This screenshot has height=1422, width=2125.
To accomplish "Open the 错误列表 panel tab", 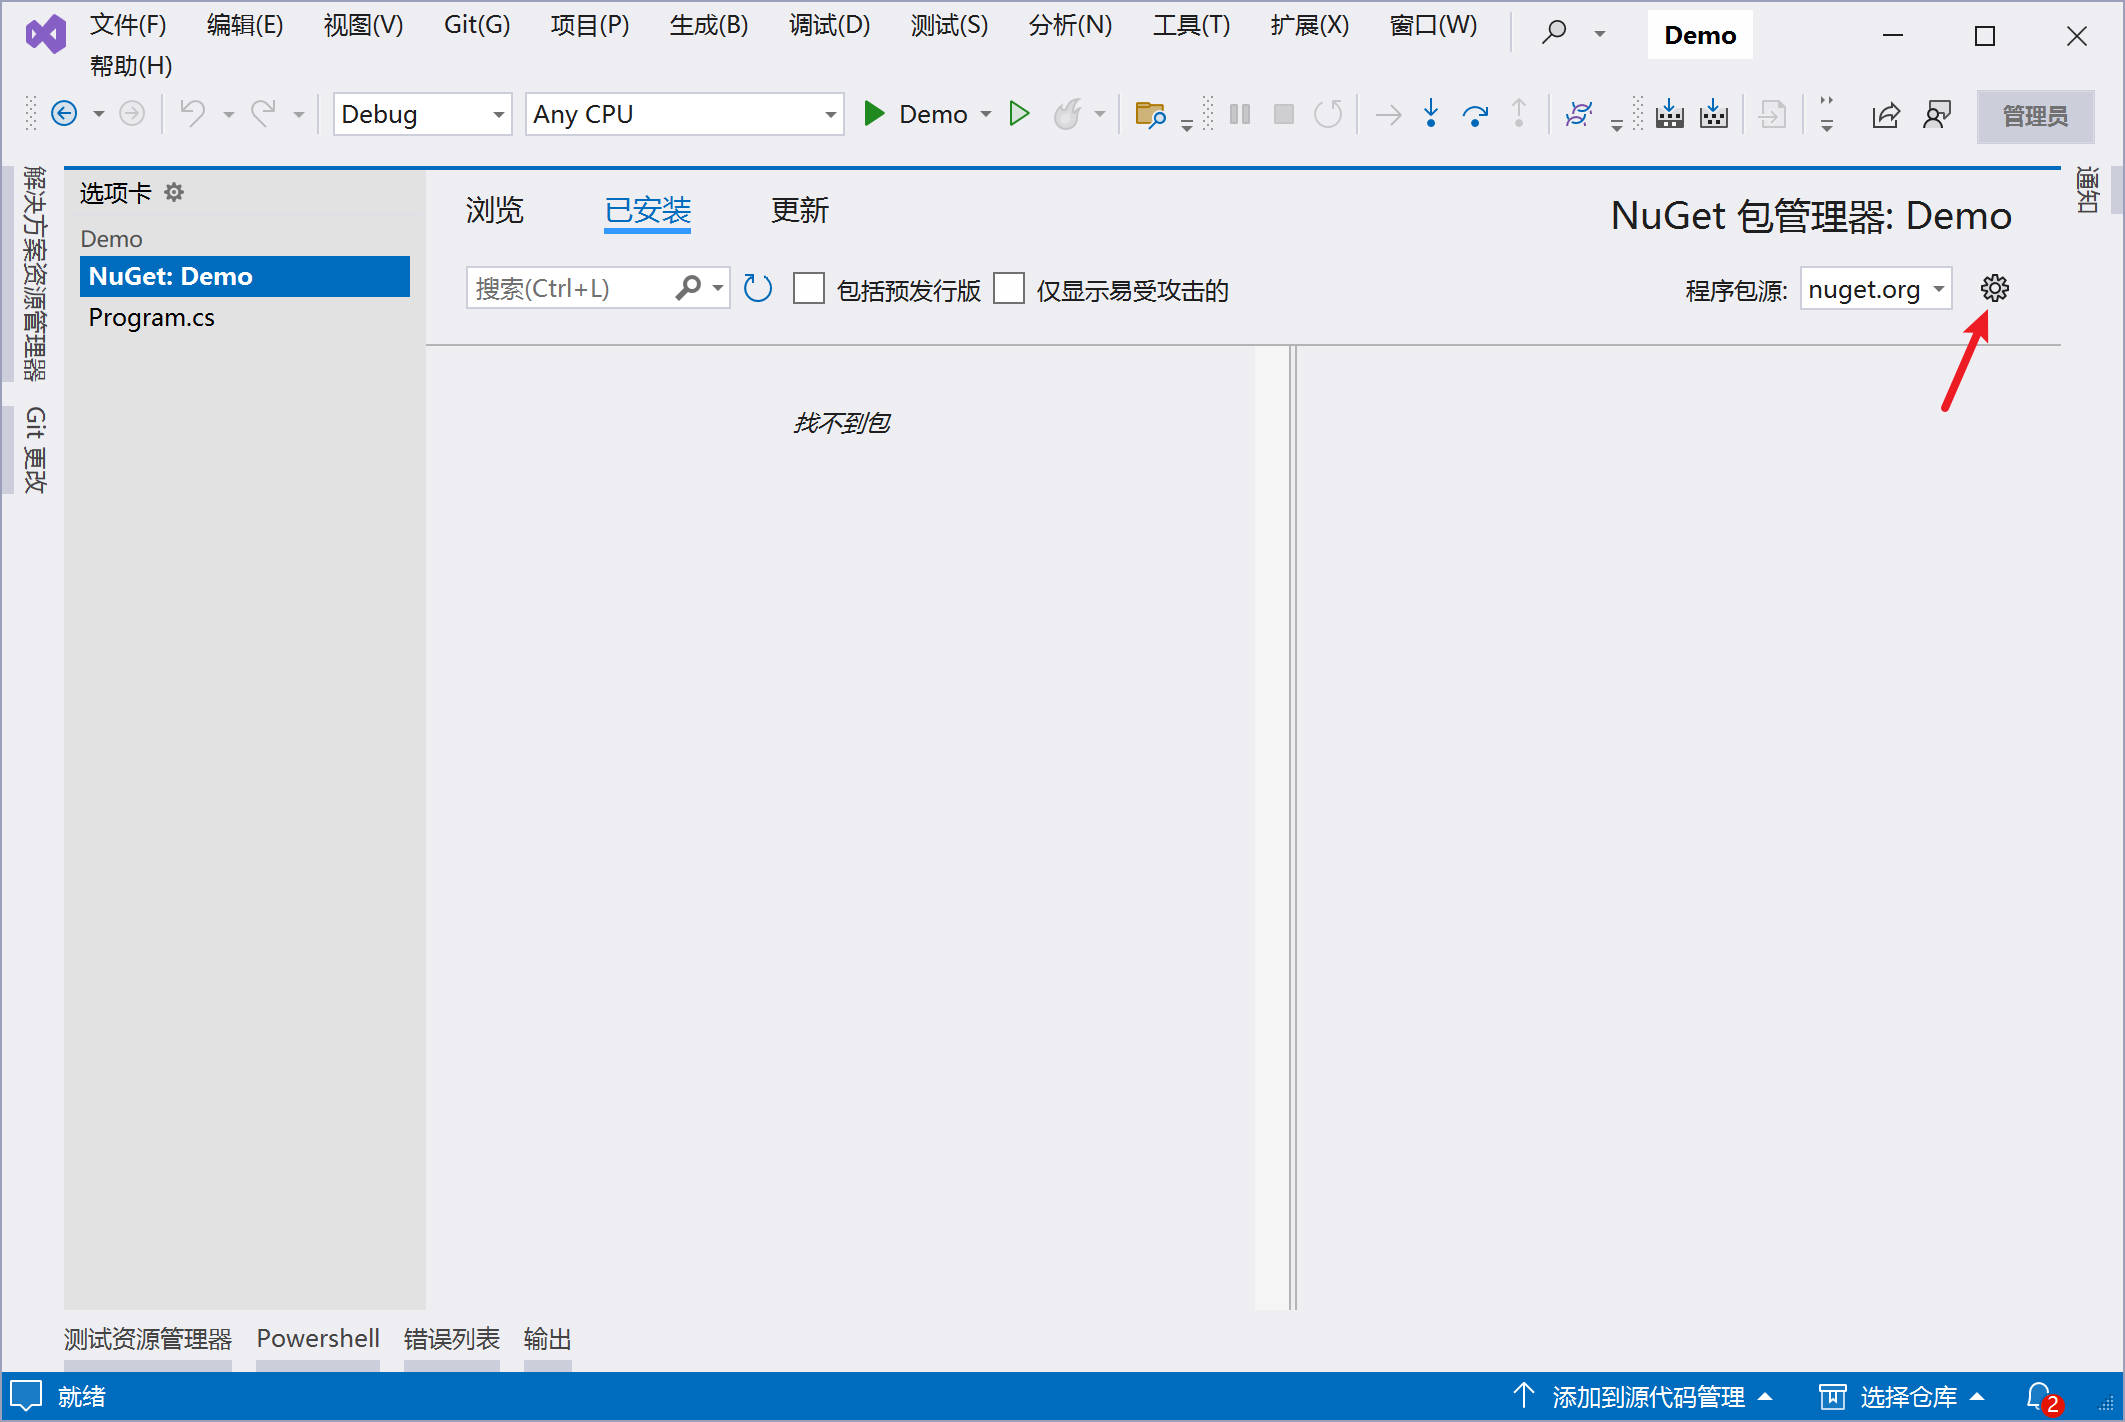I will pos(452,1339).
